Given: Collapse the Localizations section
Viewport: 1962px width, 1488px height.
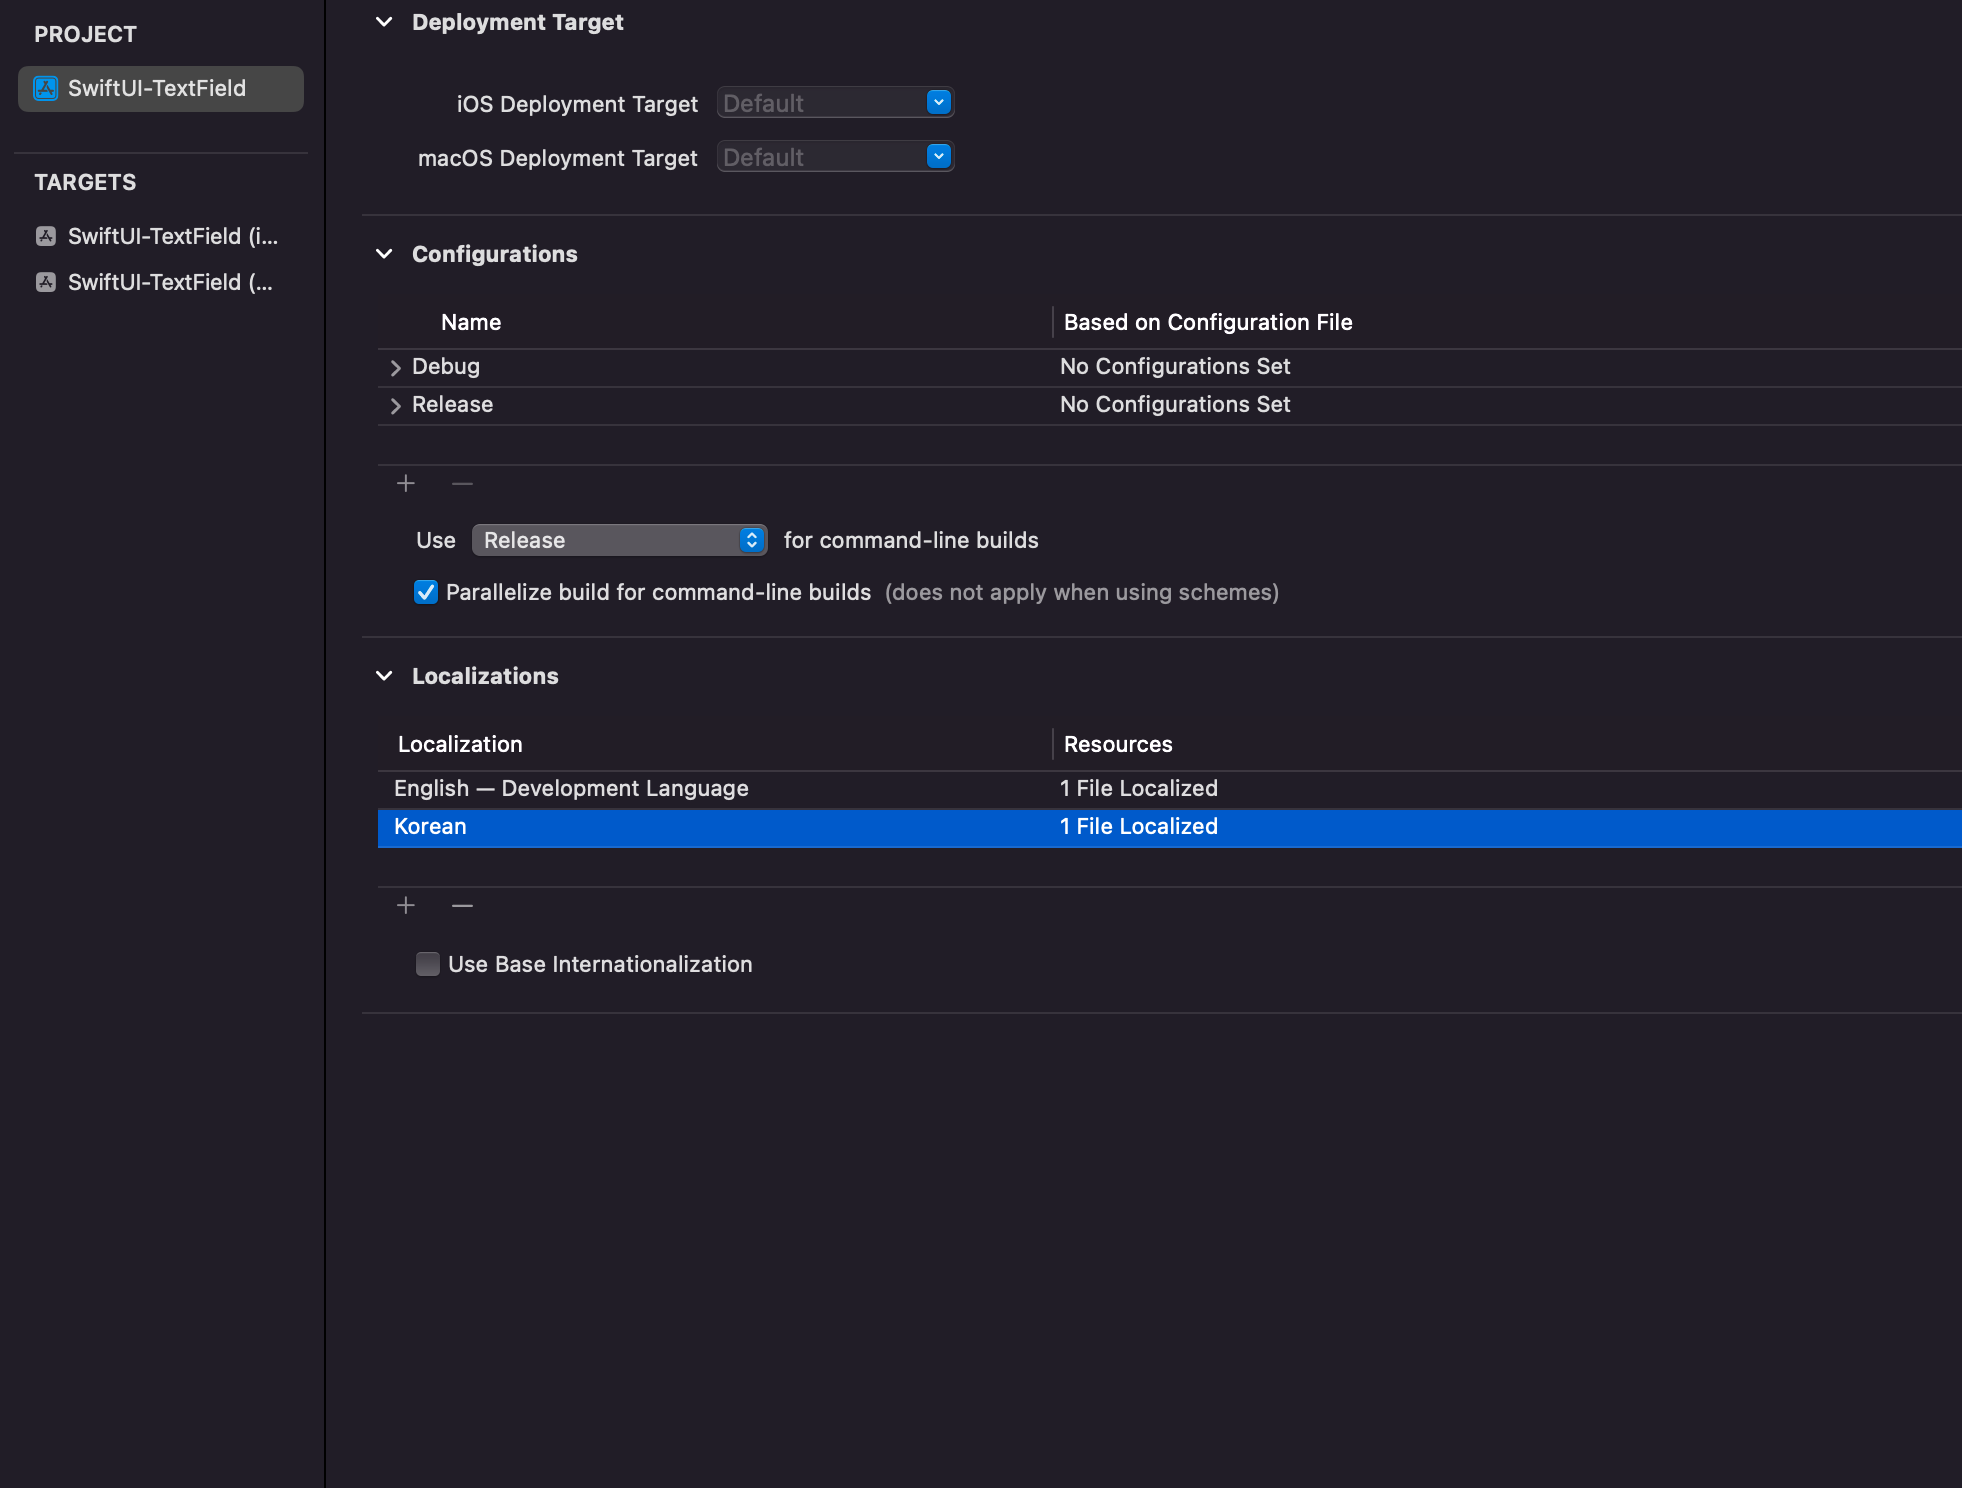Looking at the screenshot, I should pos(384,676).
